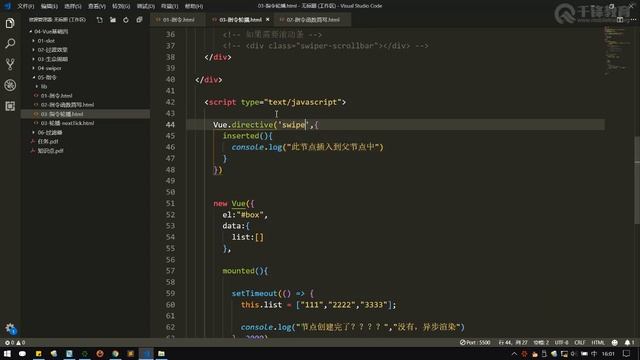Open 任务.pdf in the file tree
Image resolution: width=640 pixels, height=360 pixels.
[47, 142]
